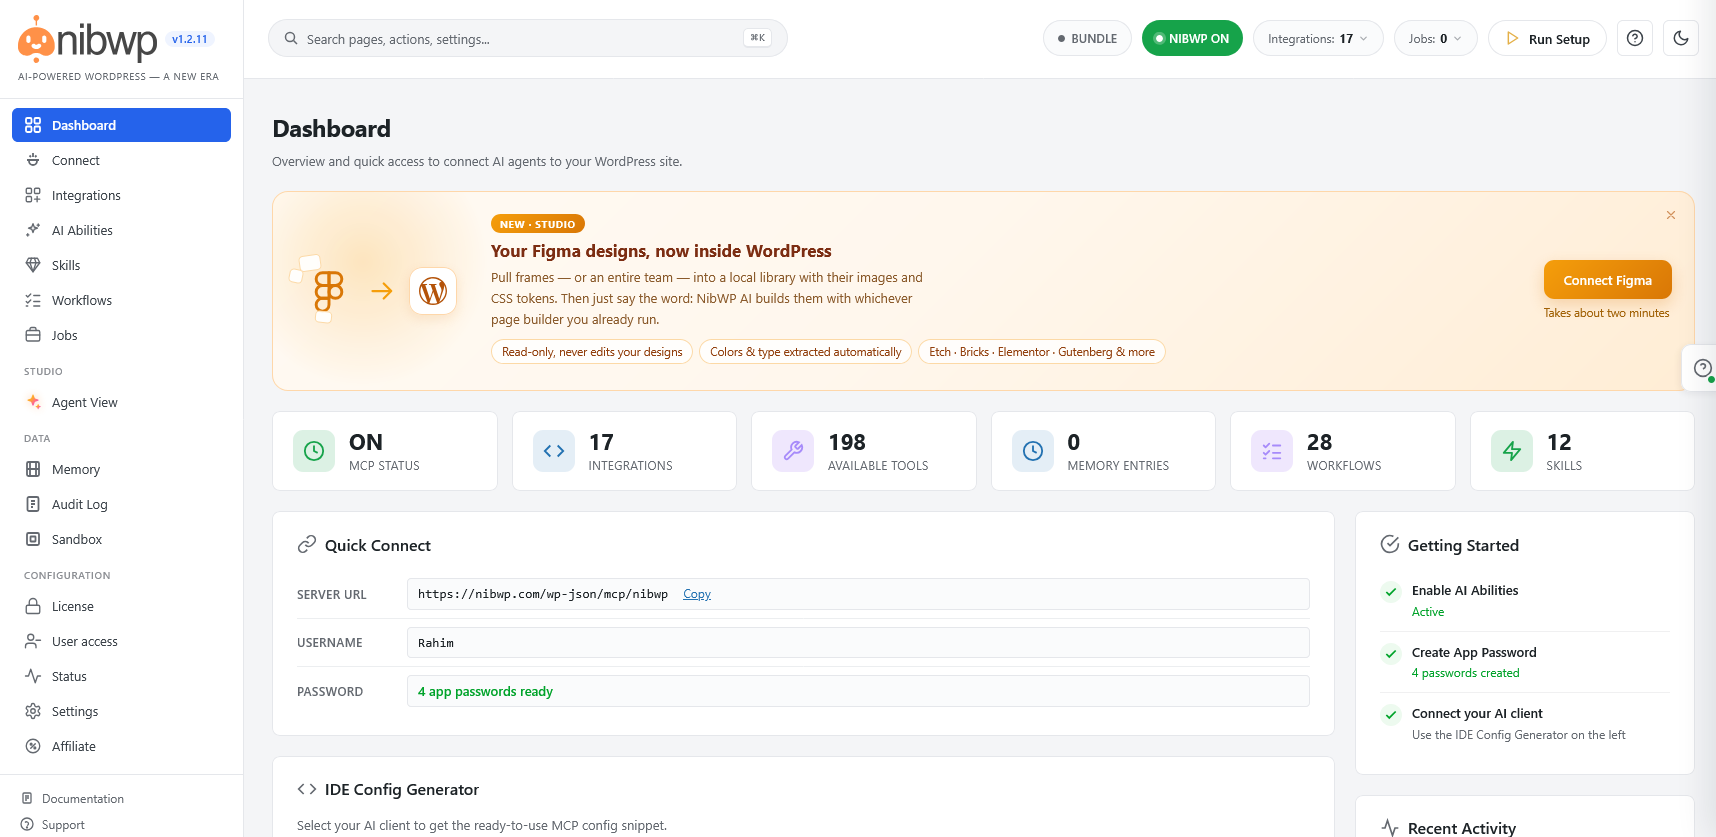Open Agent View under Studio

click(121, 402)
